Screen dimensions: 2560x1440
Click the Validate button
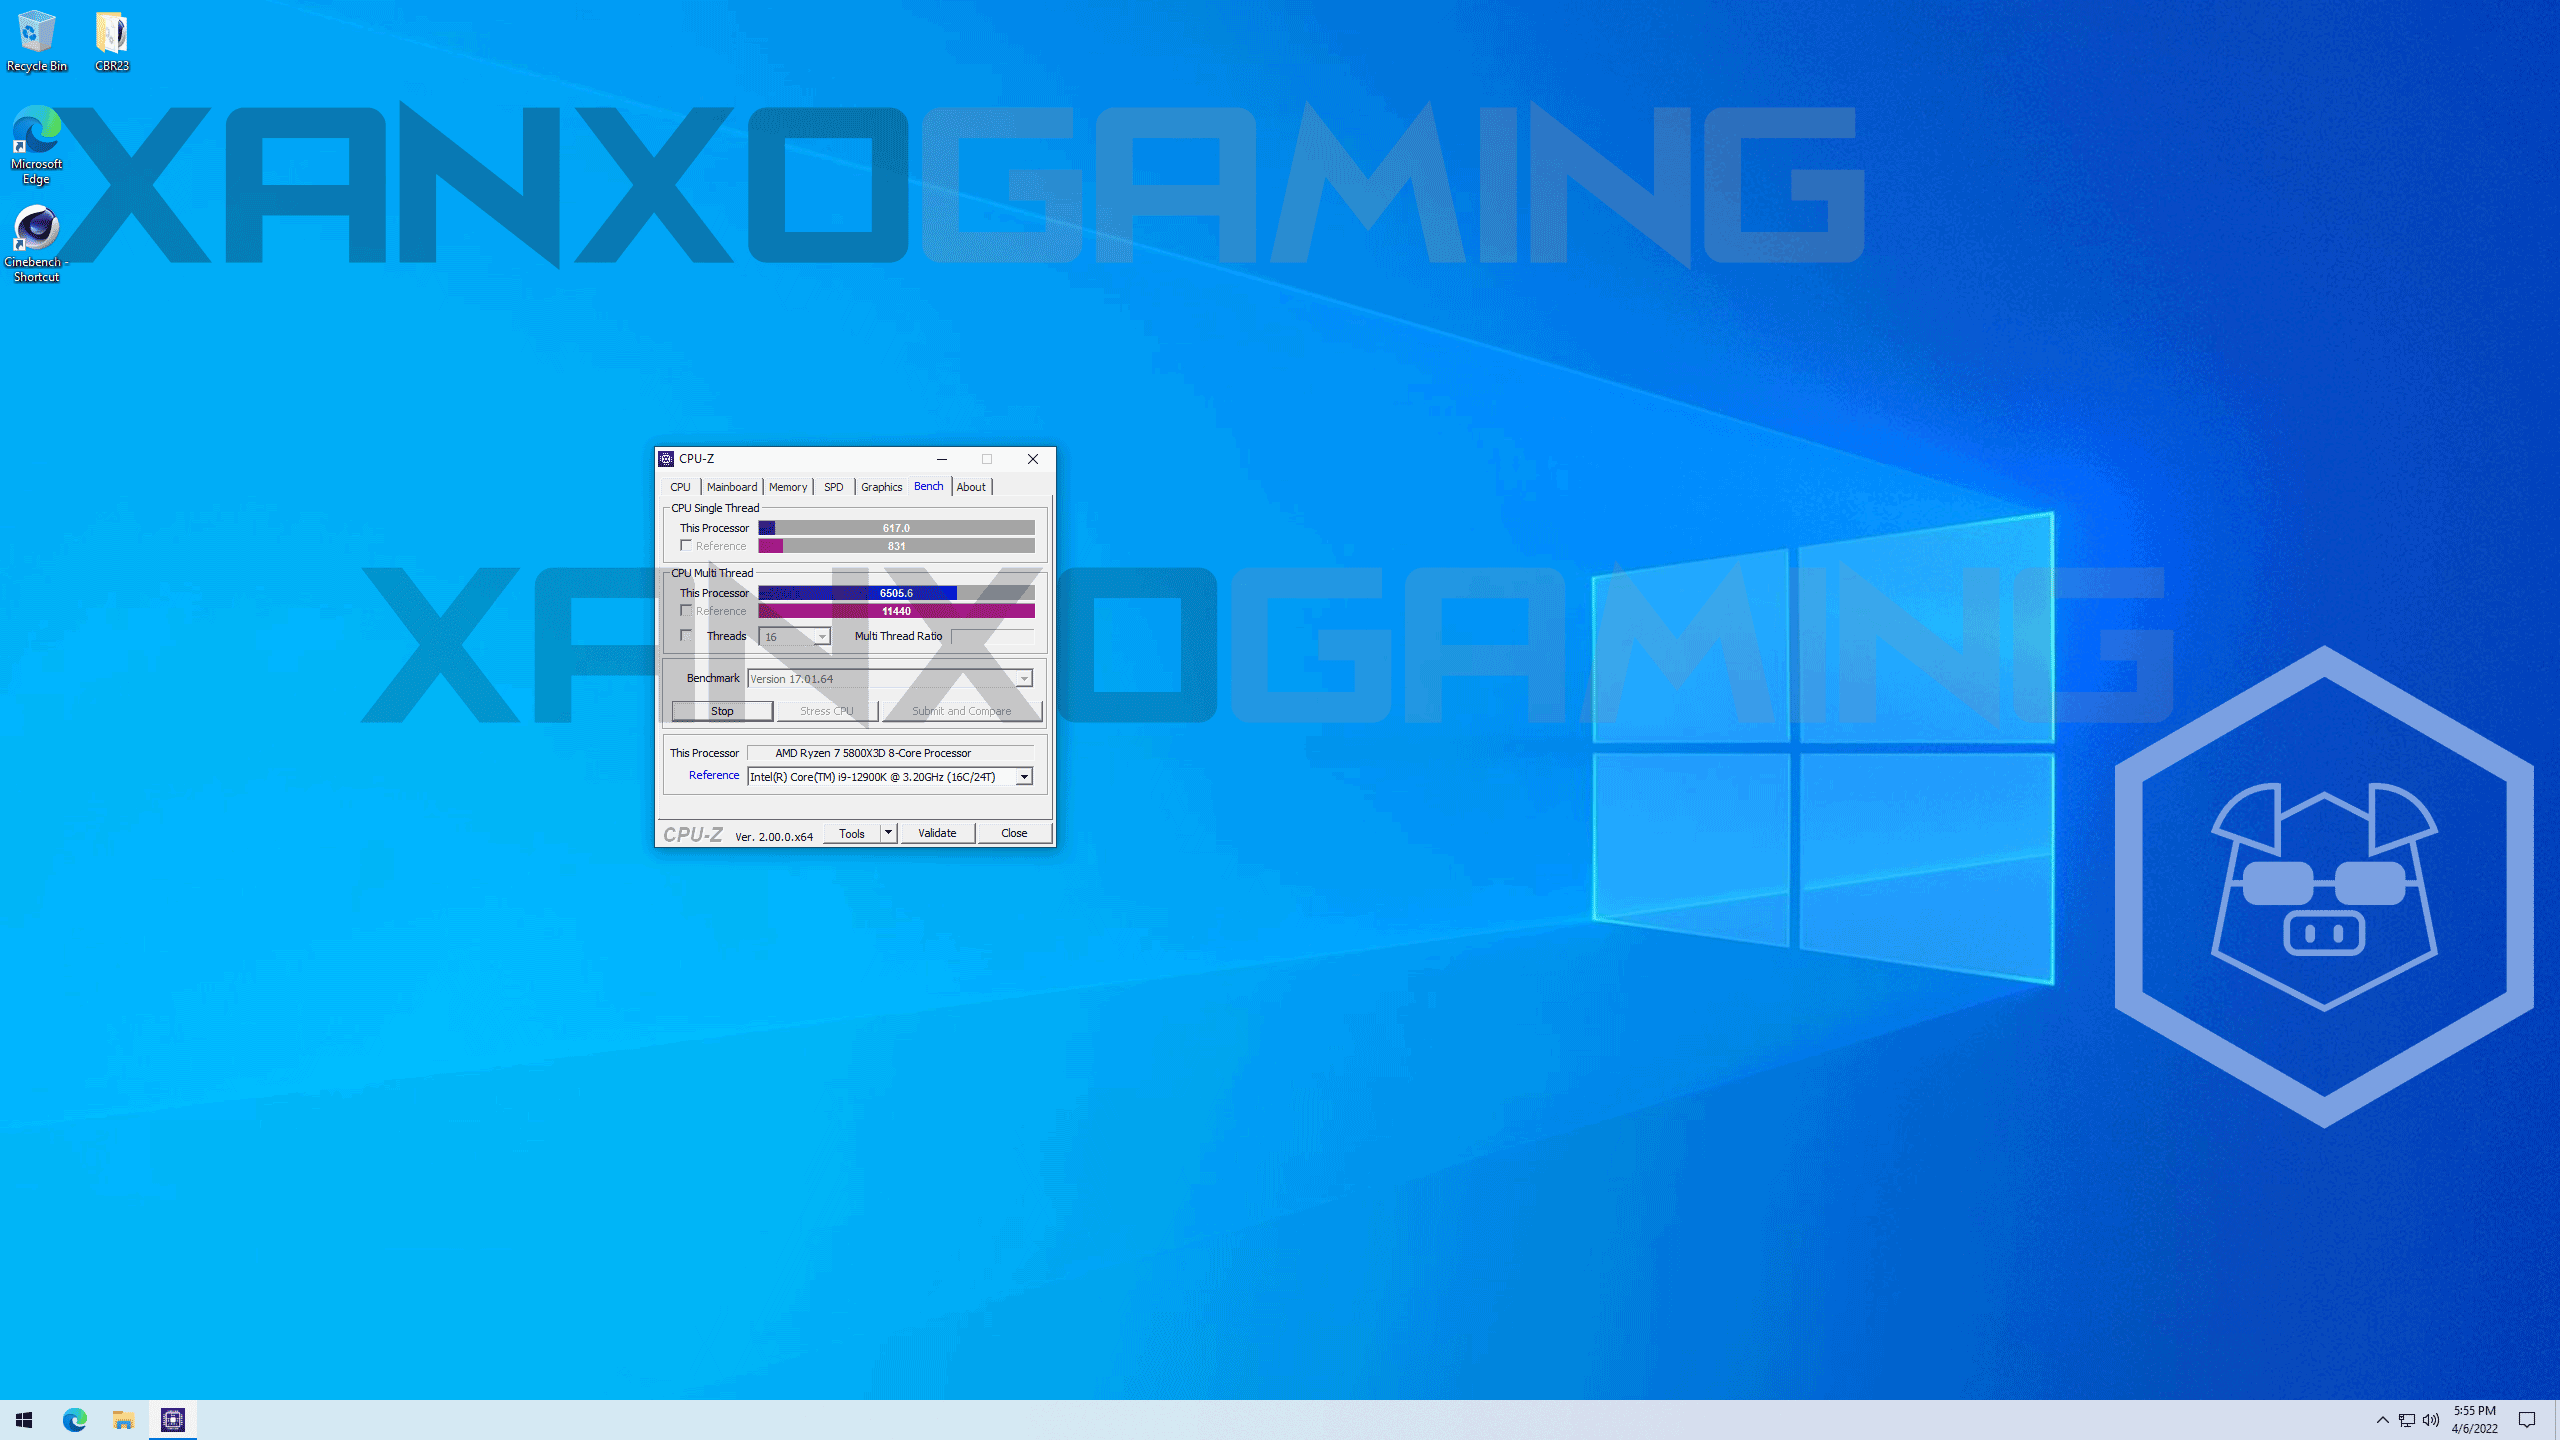(937, 833)
